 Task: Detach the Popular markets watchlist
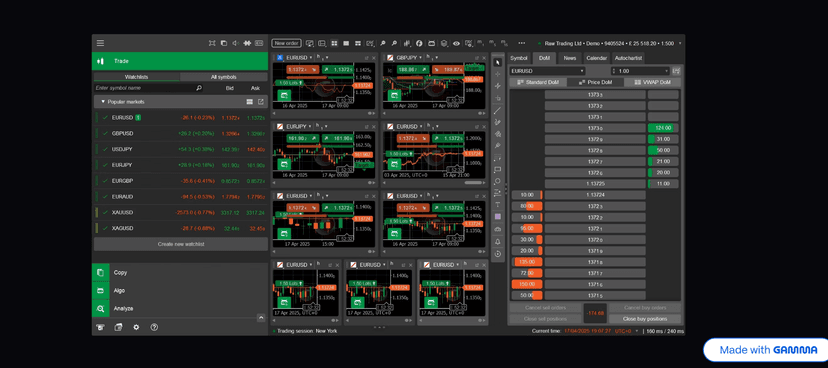click(x=260, y=101)
